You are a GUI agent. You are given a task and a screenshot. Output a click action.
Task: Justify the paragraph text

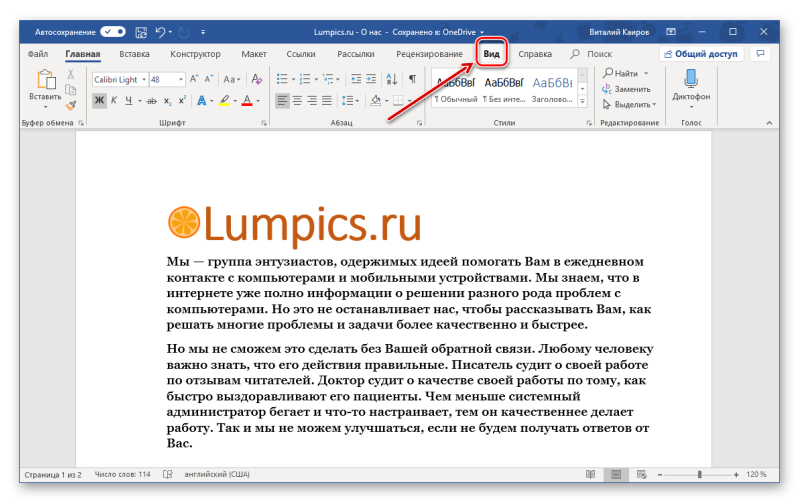point(327,100)
